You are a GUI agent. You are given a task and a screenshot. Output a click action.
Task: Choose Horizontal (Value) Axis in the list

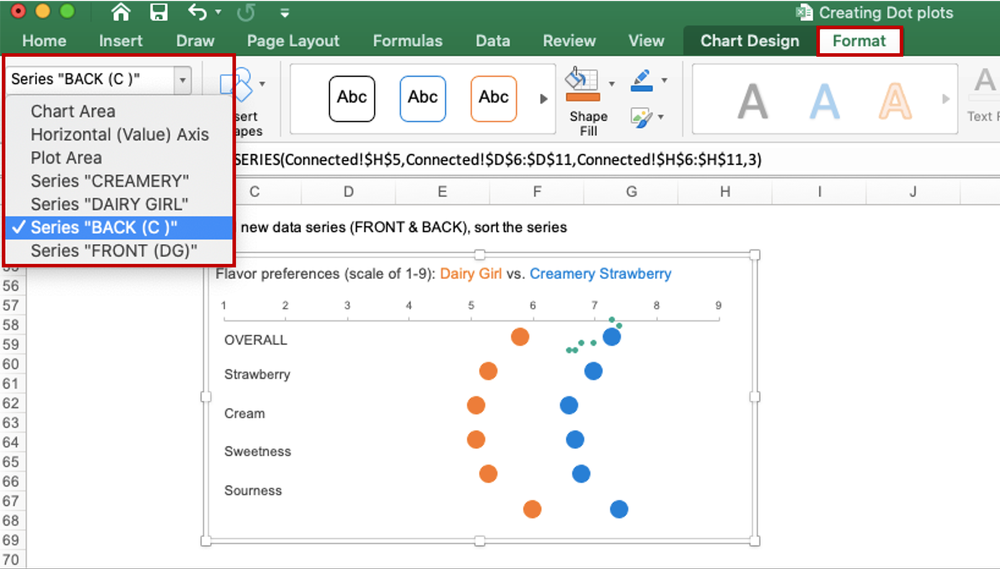point(119,135)
